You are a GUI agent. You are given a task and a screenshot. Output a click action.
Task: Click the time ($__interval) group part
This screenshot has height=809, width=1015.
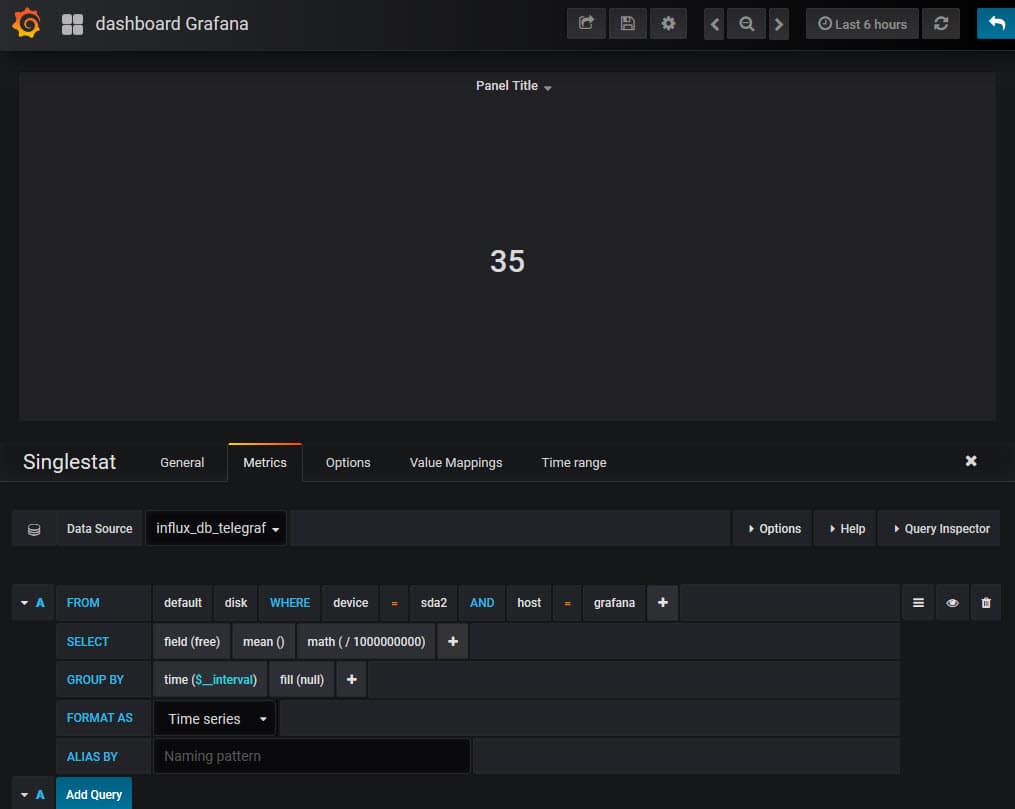pos(210,680)
